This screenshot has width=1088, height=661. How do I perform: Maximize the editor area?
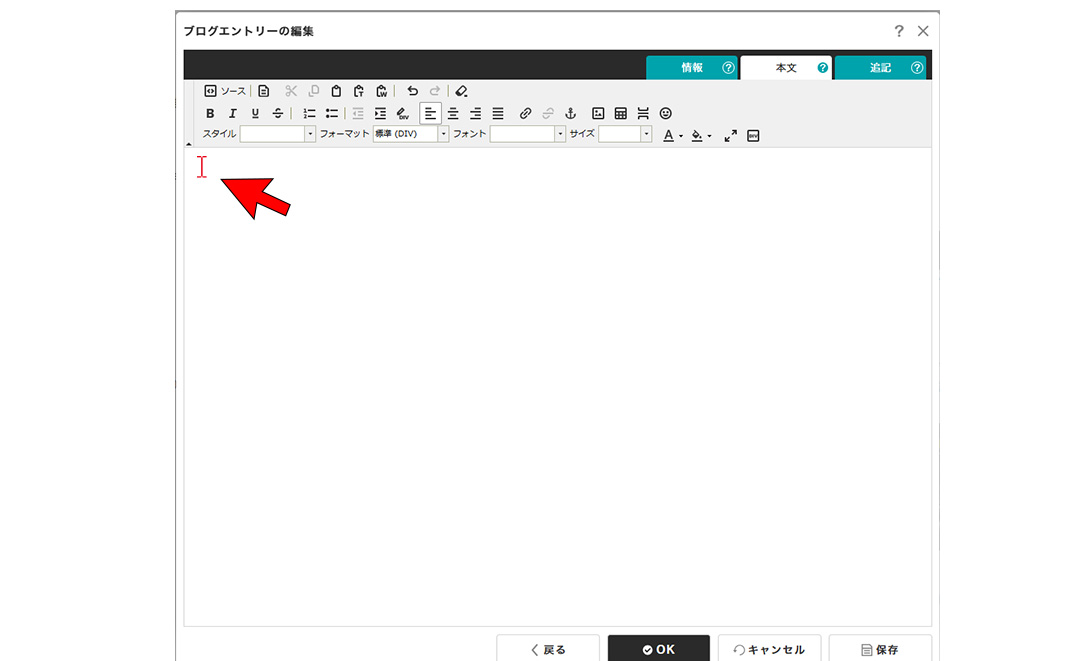coord(731,135)
